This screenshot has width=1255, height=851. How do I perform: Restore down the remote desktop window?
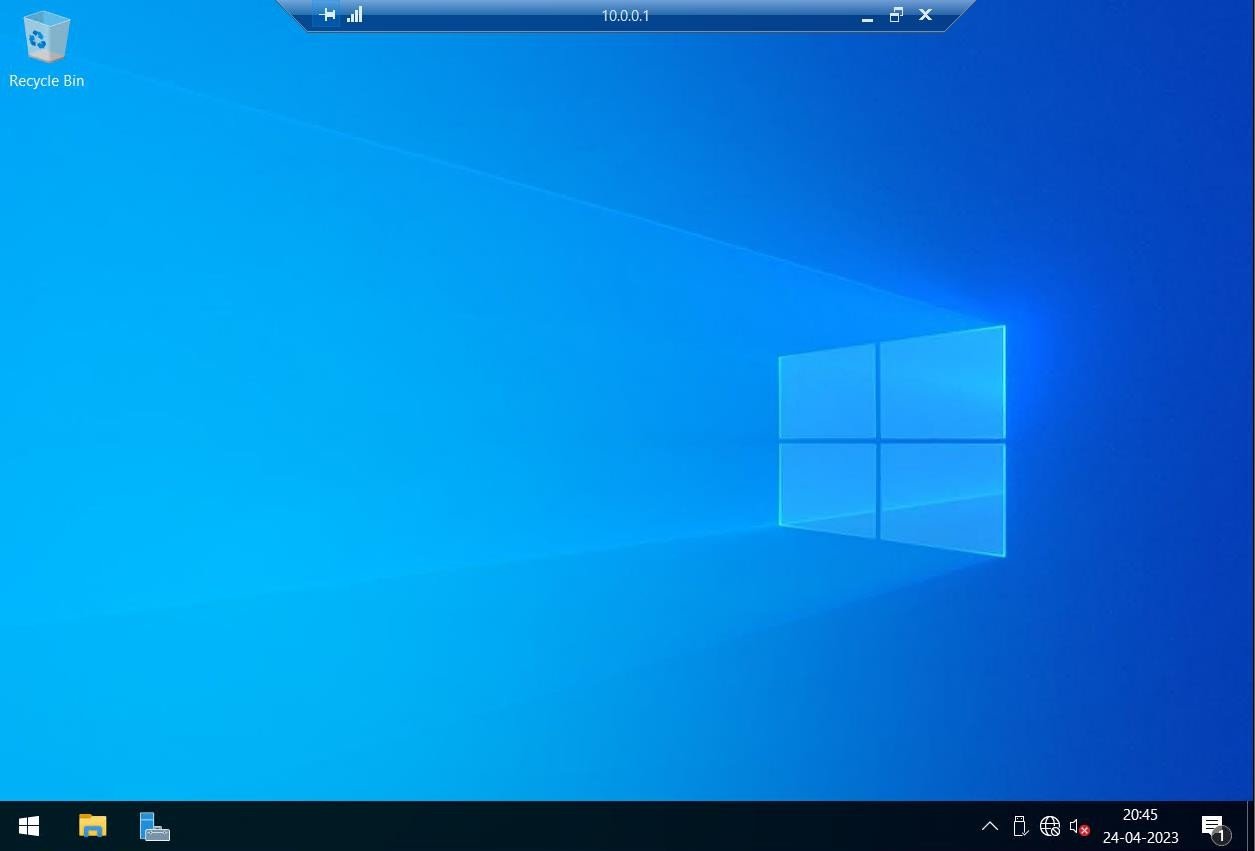(x=896, y=15)
